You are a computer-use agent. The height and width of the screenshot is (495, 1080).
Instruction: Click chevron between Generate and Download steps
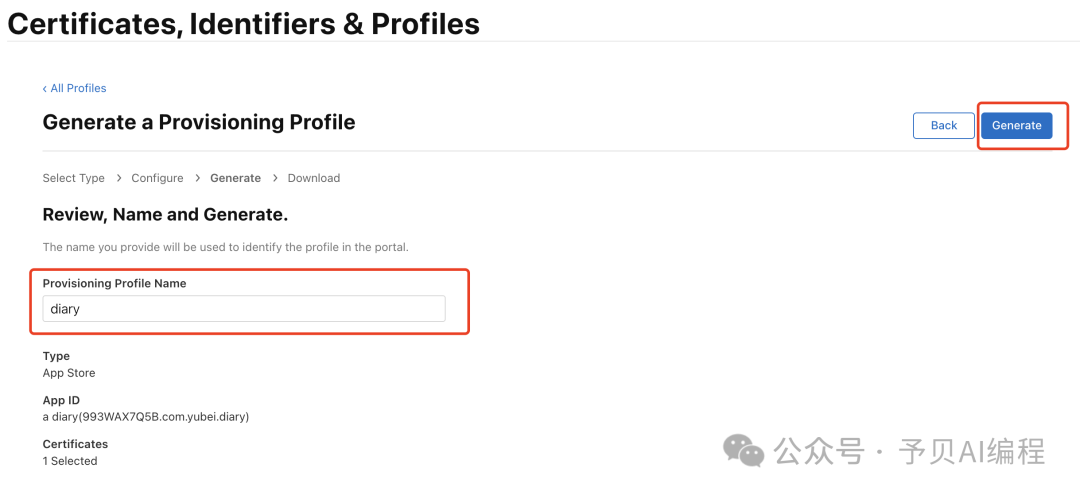[275, 178]
